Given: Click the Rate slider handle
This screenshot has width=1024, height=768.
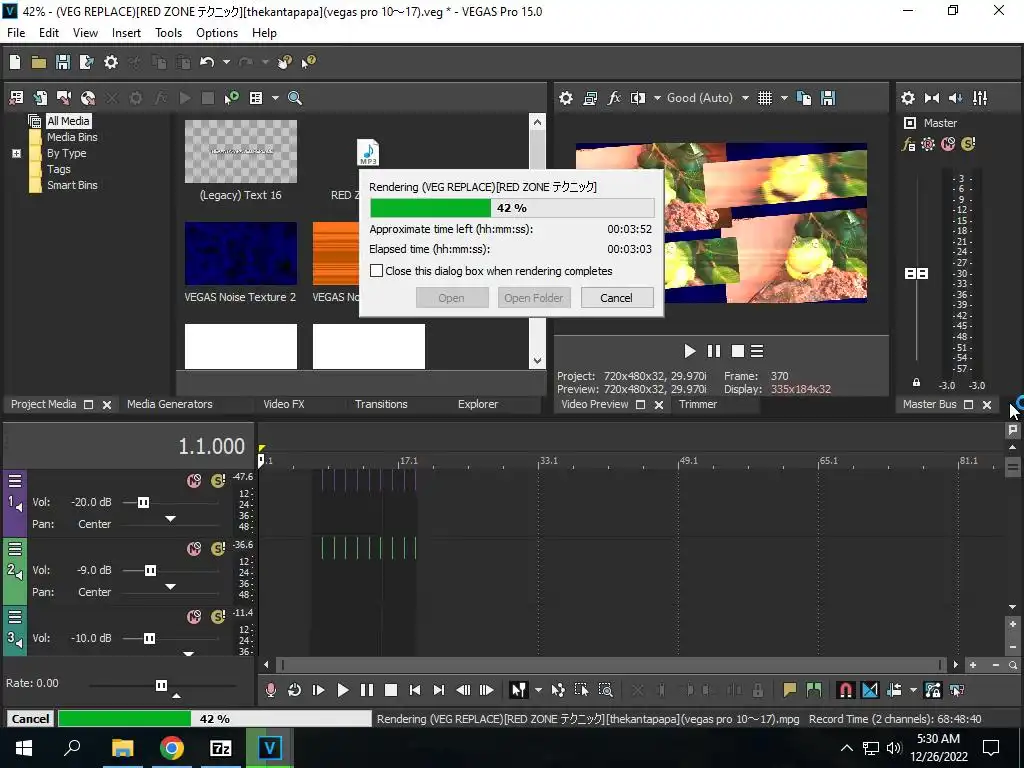Looking at the screenshot, I should (x=161, y=685).
